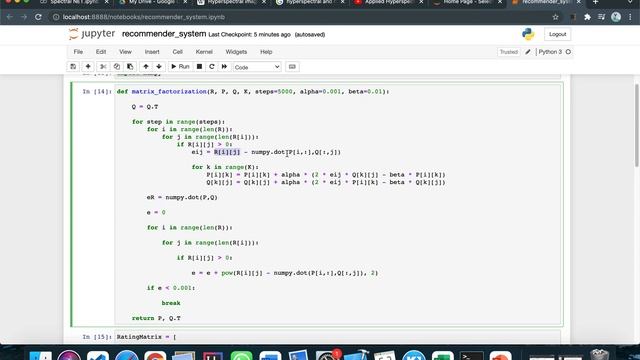Image resolution: width=640 pixels, height=360 pixels.
Task: Click the def matrix_factorization line
Action: (x=253, y=92)
